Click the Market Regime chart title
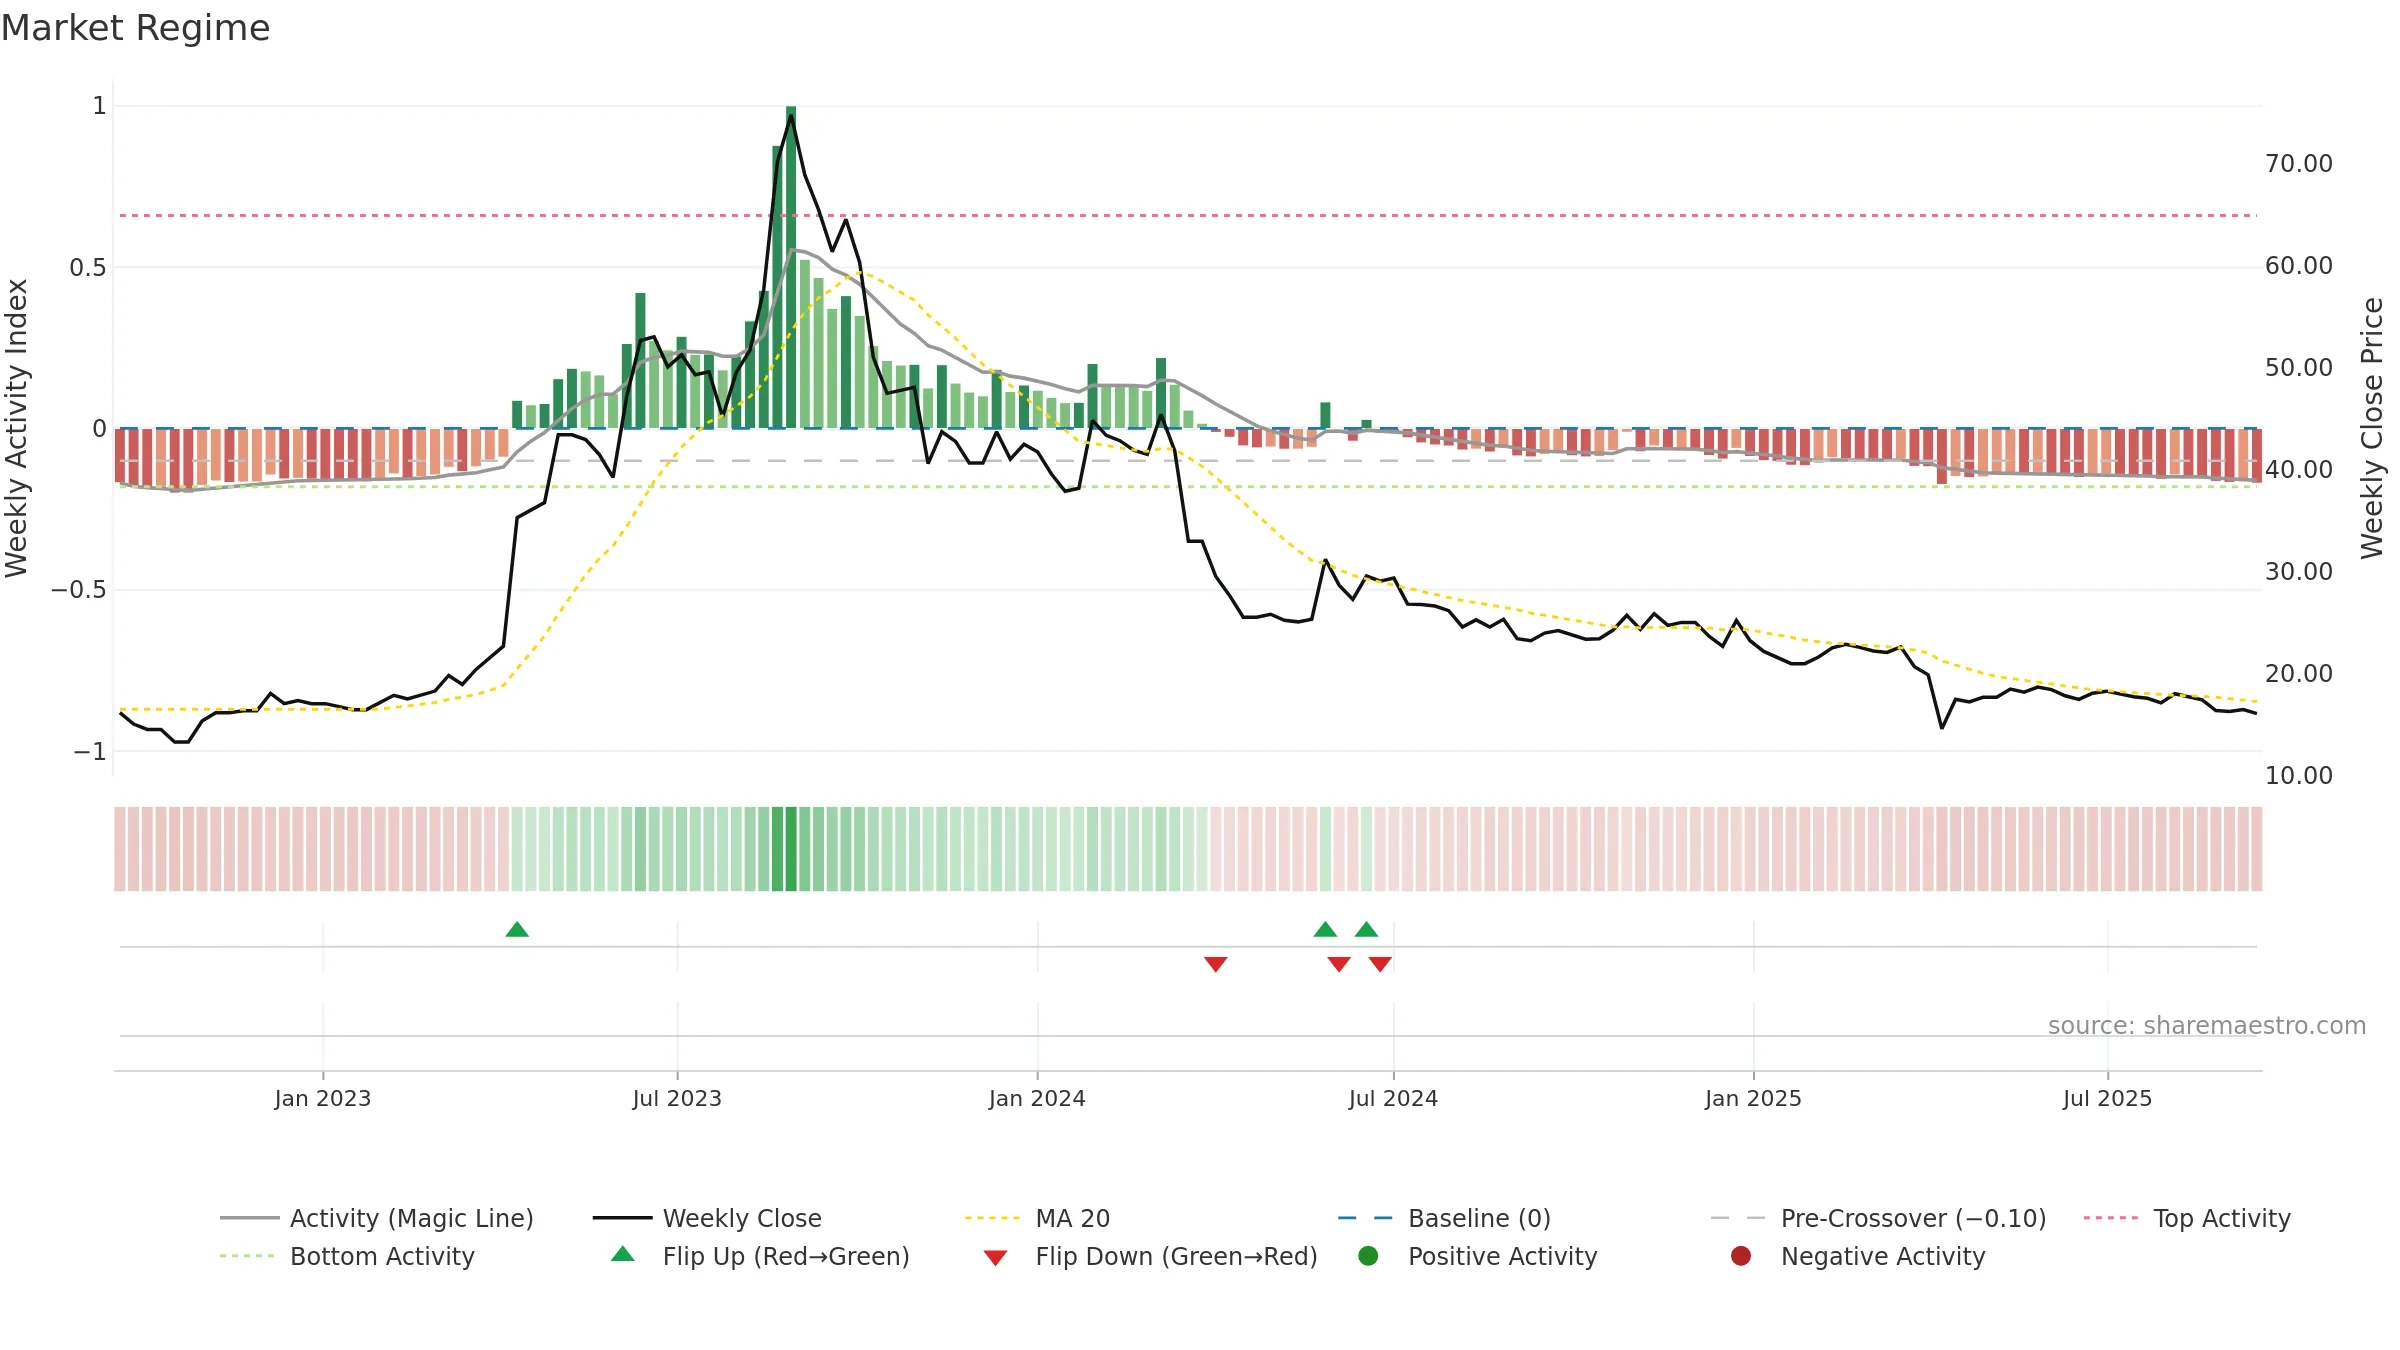This screenshot has width=2400, height=1350. pos(135,28)
